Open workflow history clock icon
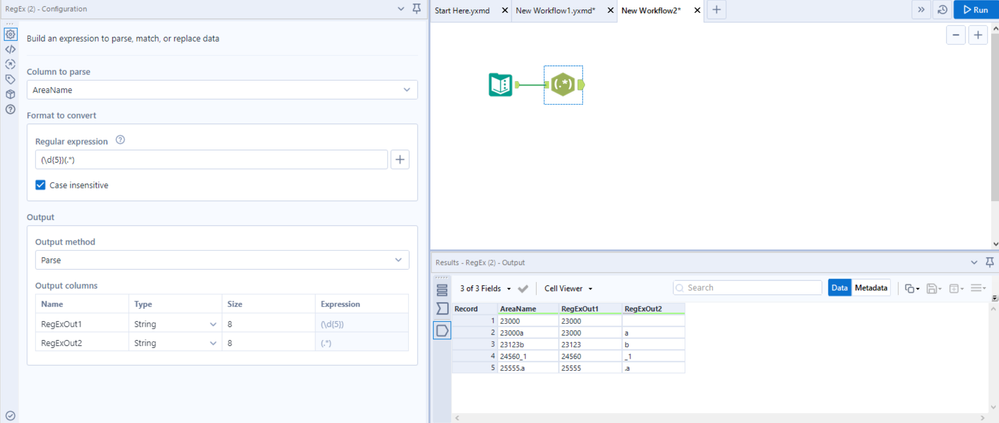999x423 pixels. 942,10
